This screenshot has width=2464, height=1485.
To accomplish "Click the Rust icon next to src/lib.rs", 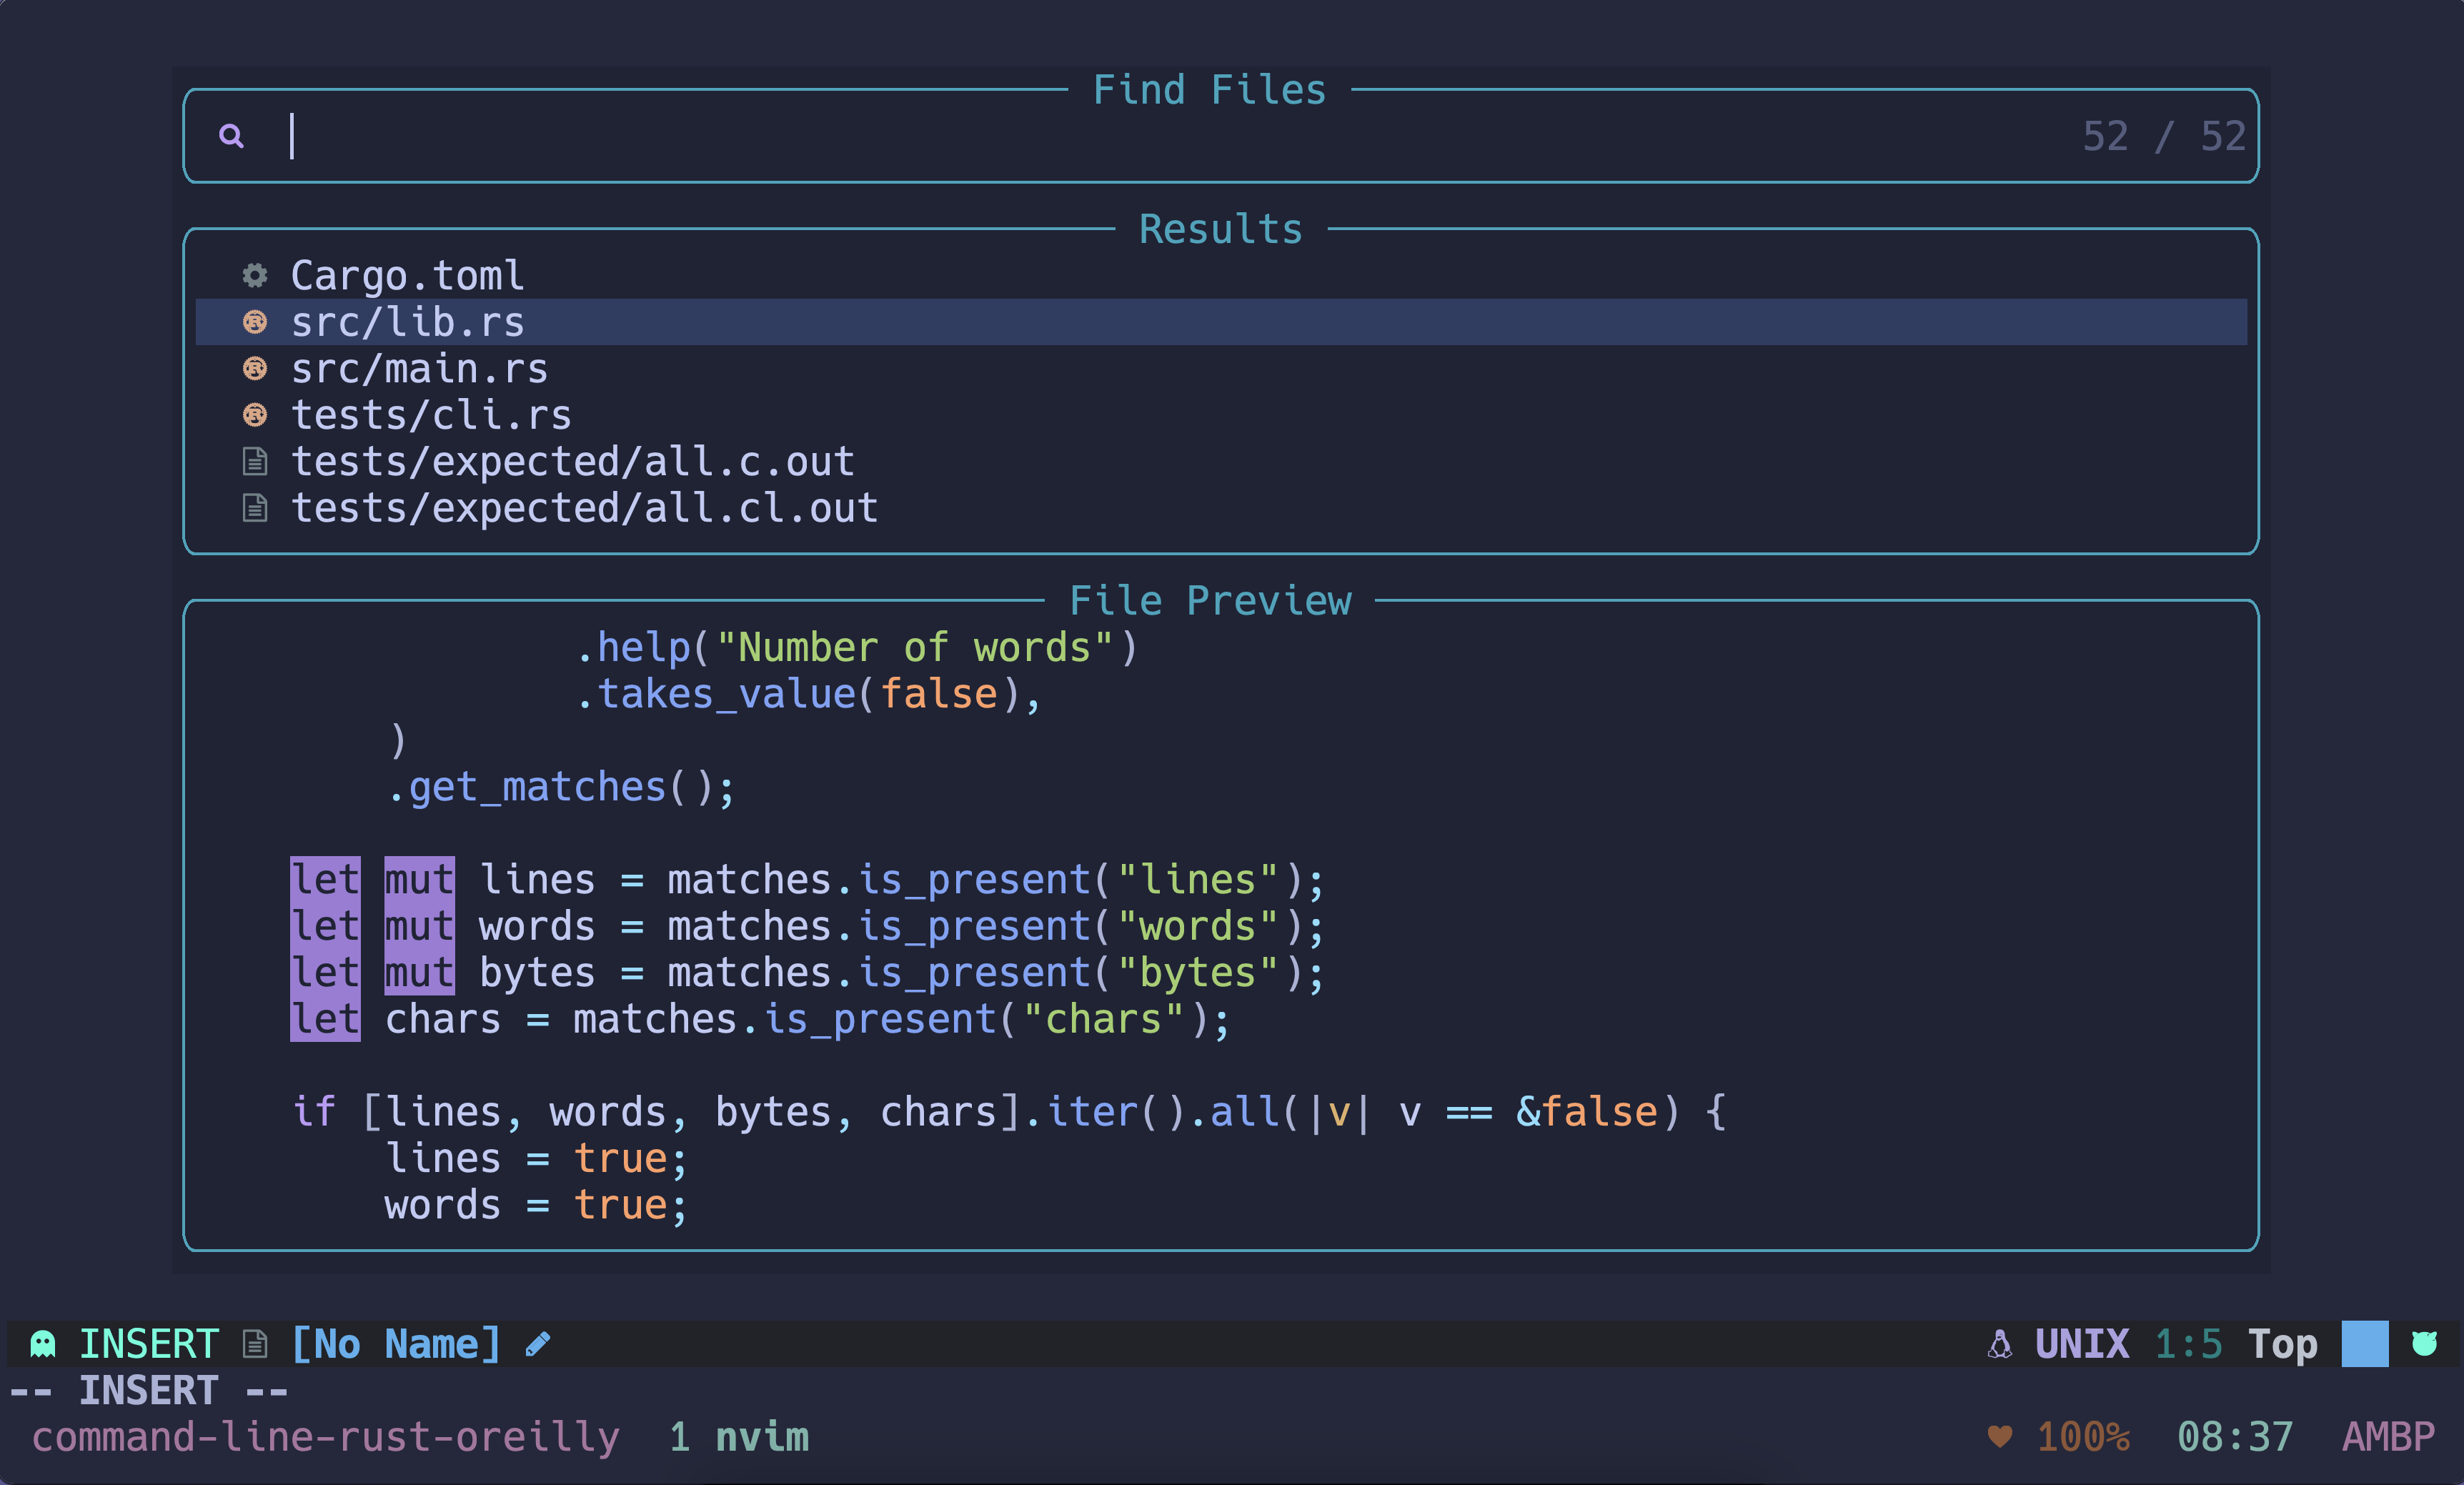I will tap(255, 322).
